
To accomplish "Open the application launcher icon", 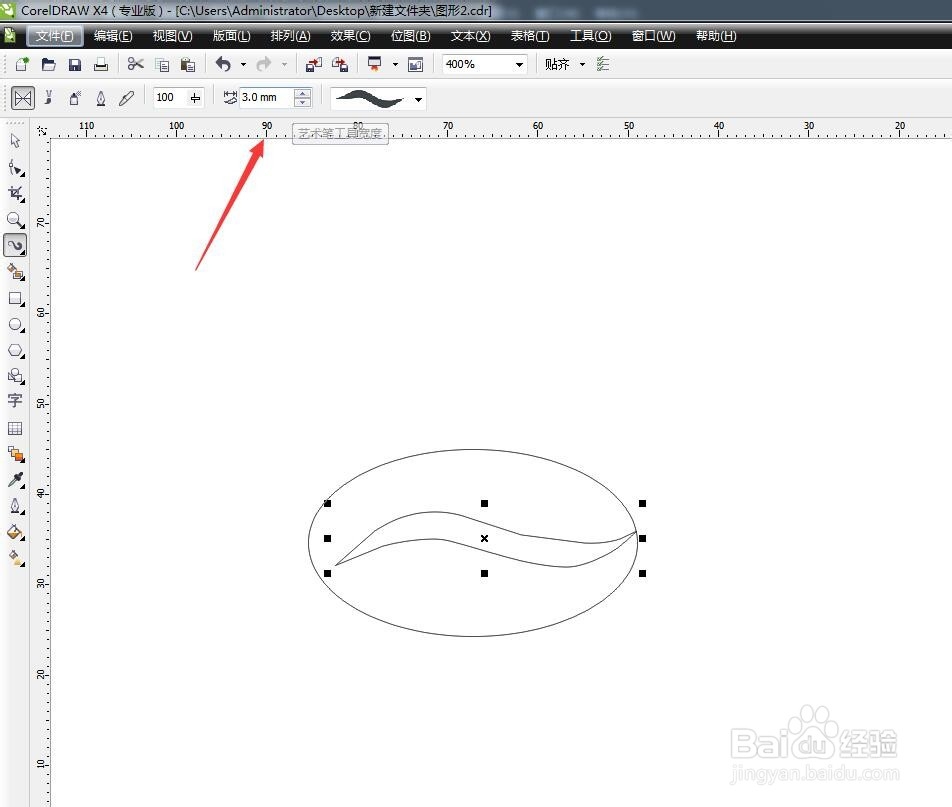I will (375, 64).
